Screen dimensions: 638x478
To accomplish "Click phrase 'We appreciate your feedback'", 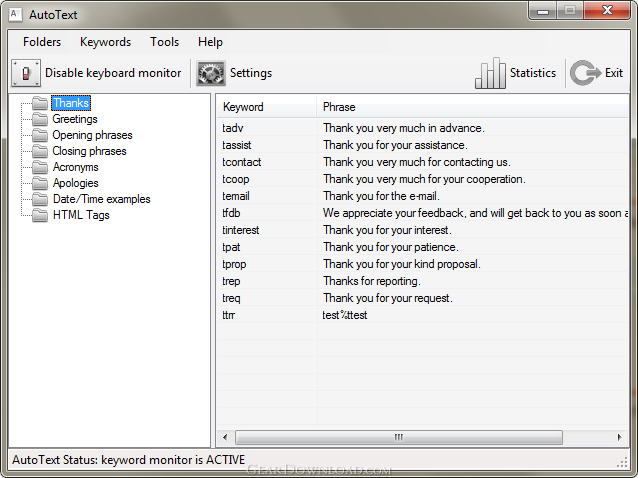I will click(x=393, y=213).
